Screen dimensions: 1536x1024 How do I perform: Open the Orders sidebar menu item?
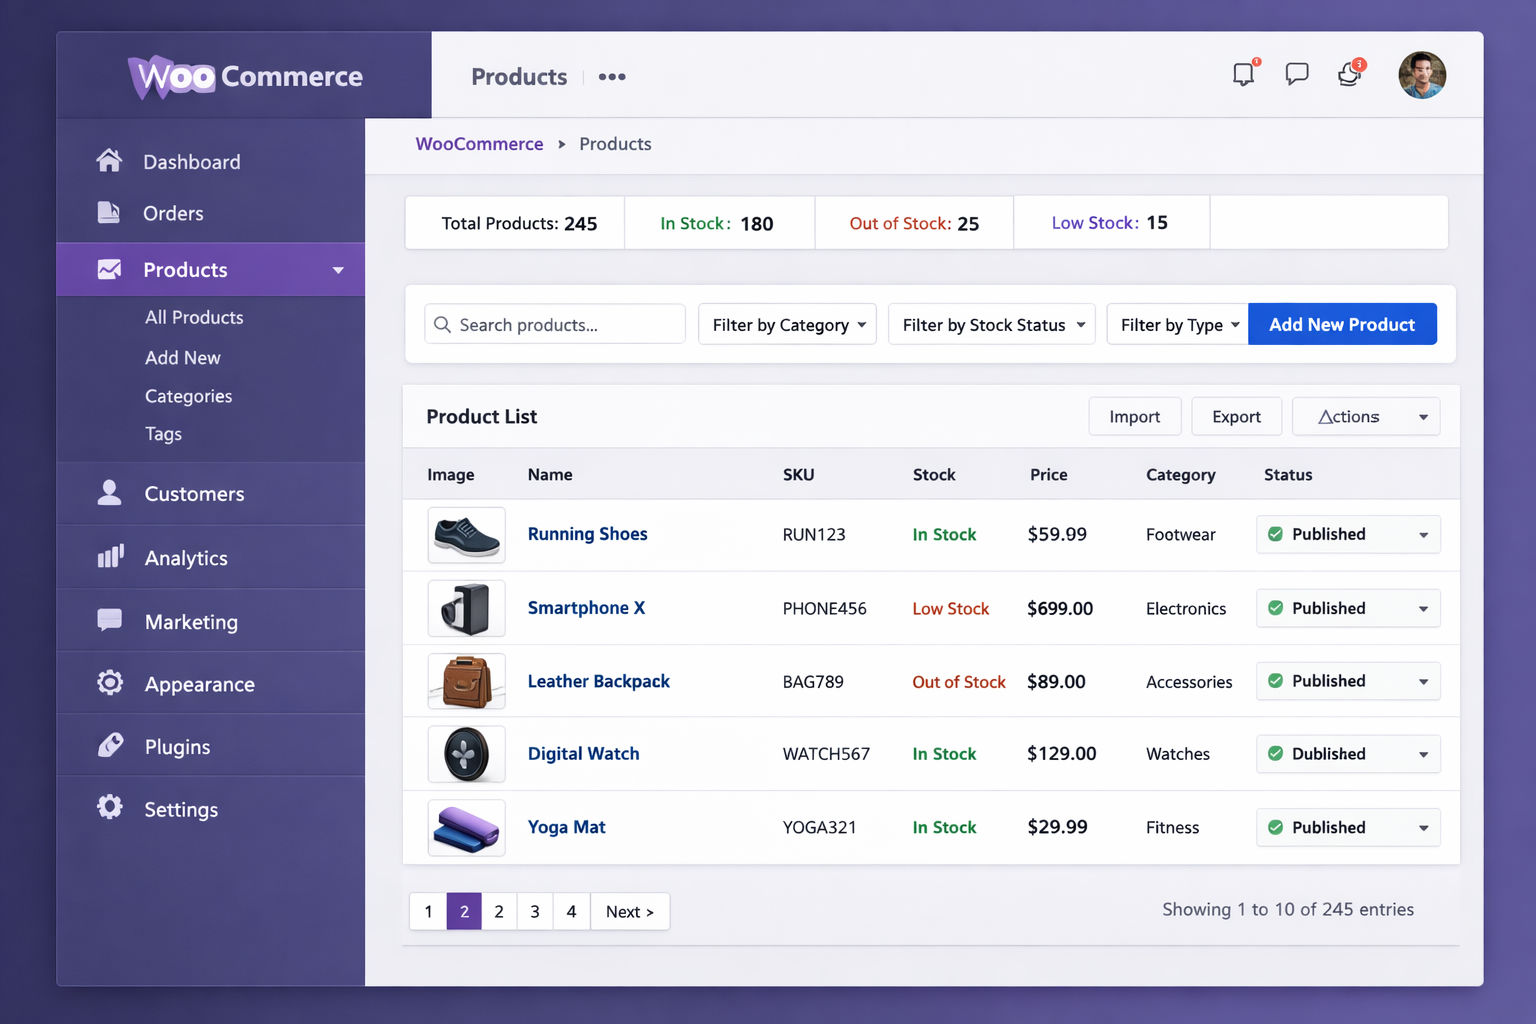(x=173, y=213)
